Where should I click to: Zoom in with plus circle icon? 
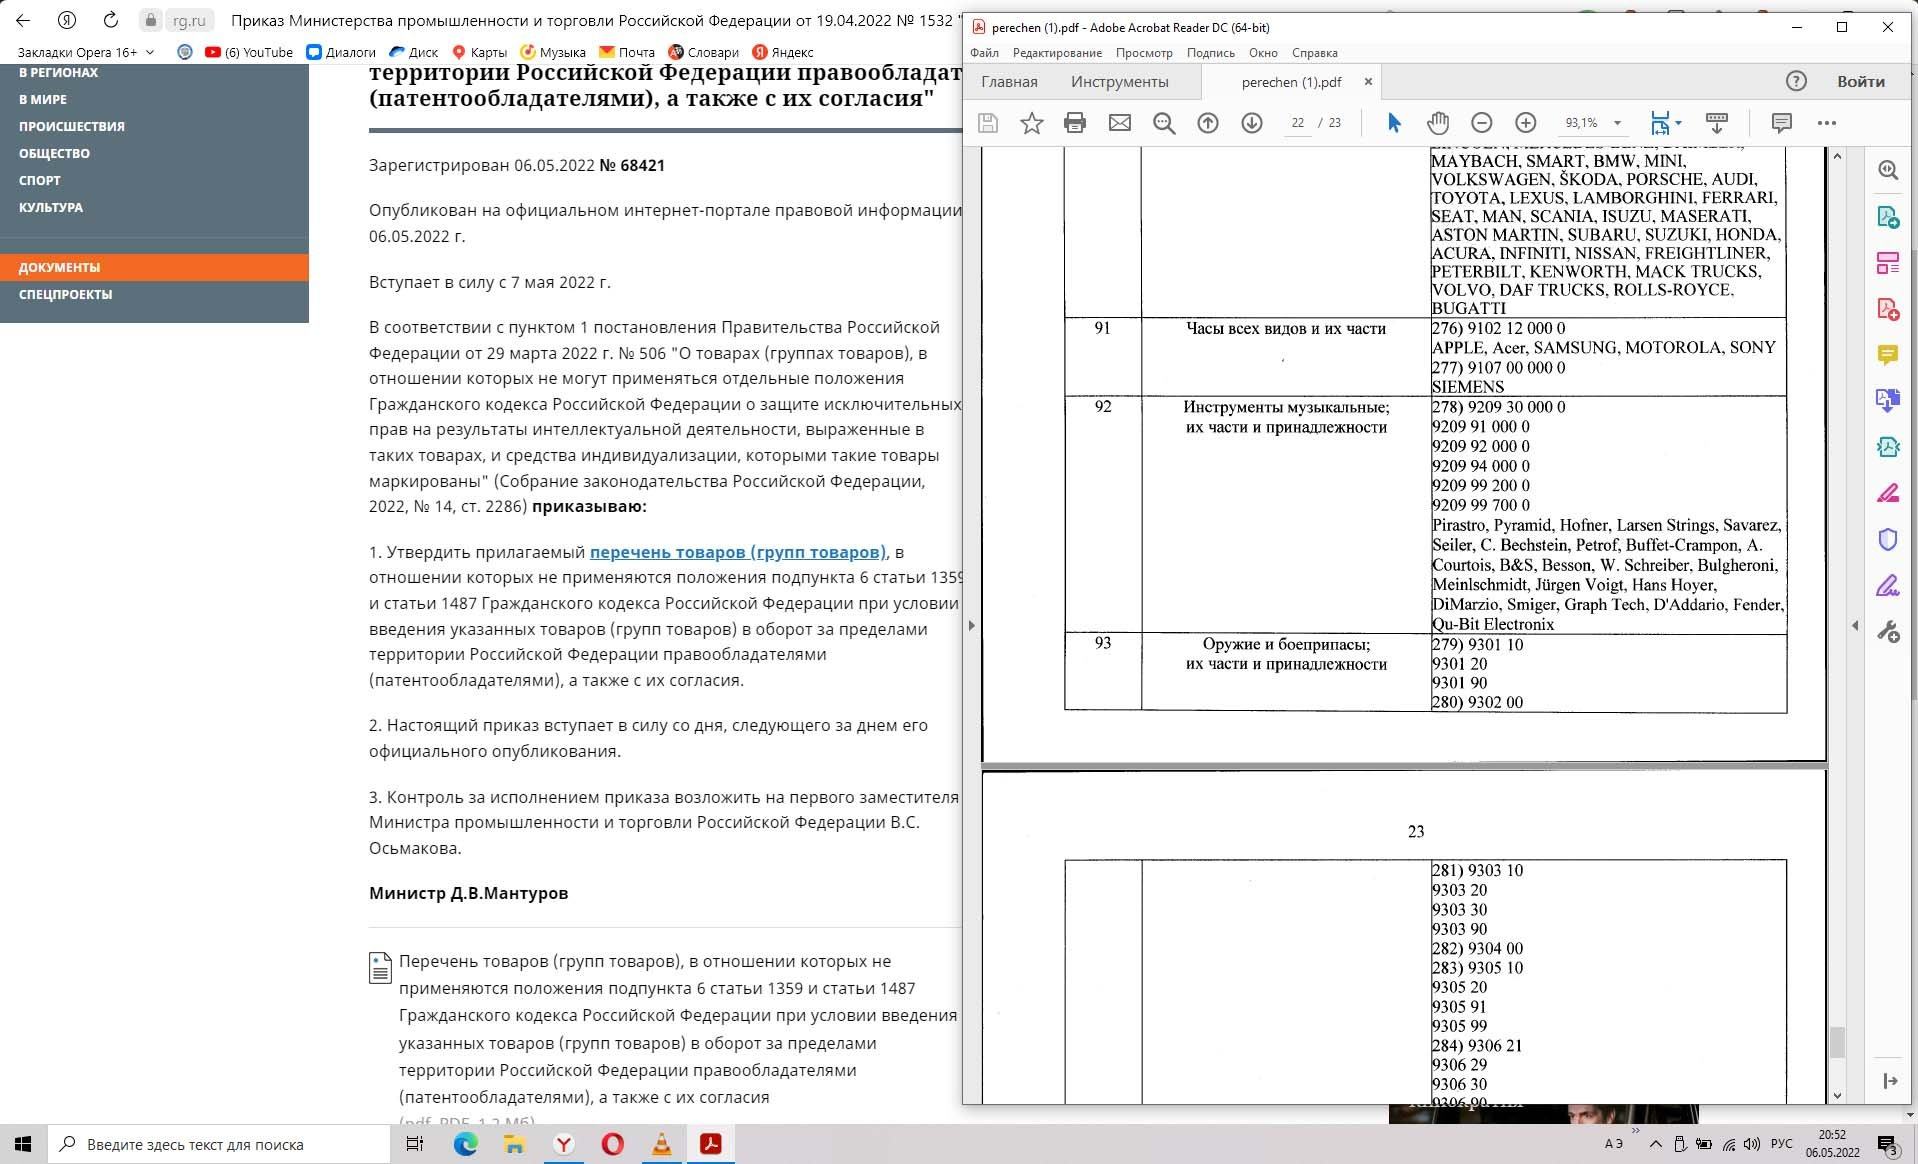click(x=1525, y=123)
